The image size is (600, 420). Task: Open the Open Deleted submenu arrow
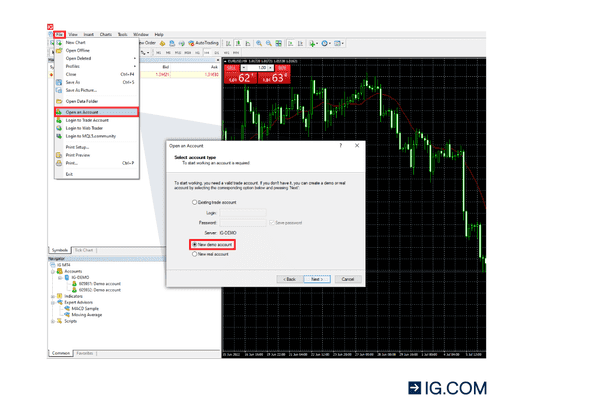[135, 59]
